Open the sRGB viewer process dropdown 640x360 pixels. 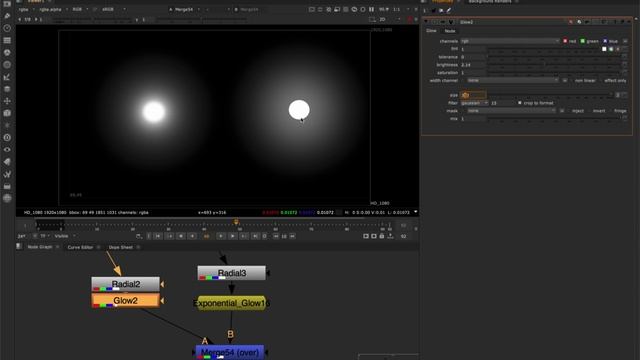point(113,9)
